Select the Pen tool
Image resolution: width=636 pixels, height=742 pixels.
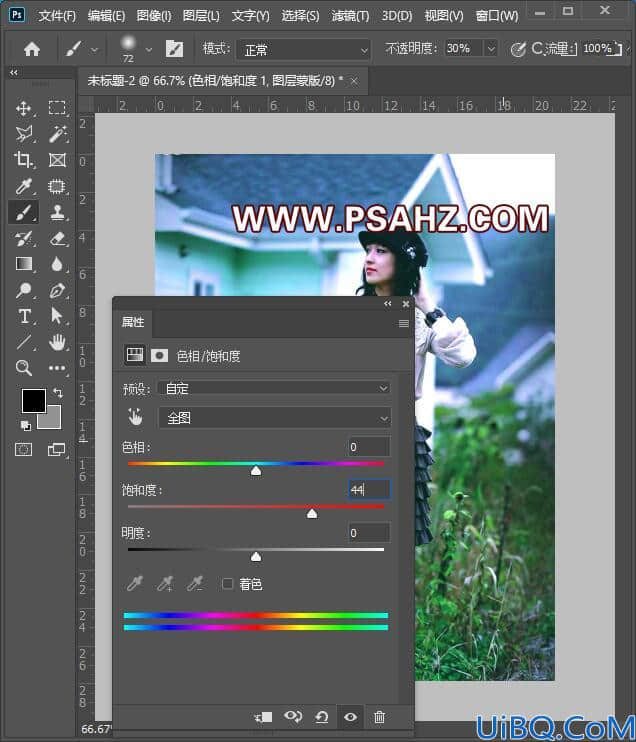pos(57,290)
